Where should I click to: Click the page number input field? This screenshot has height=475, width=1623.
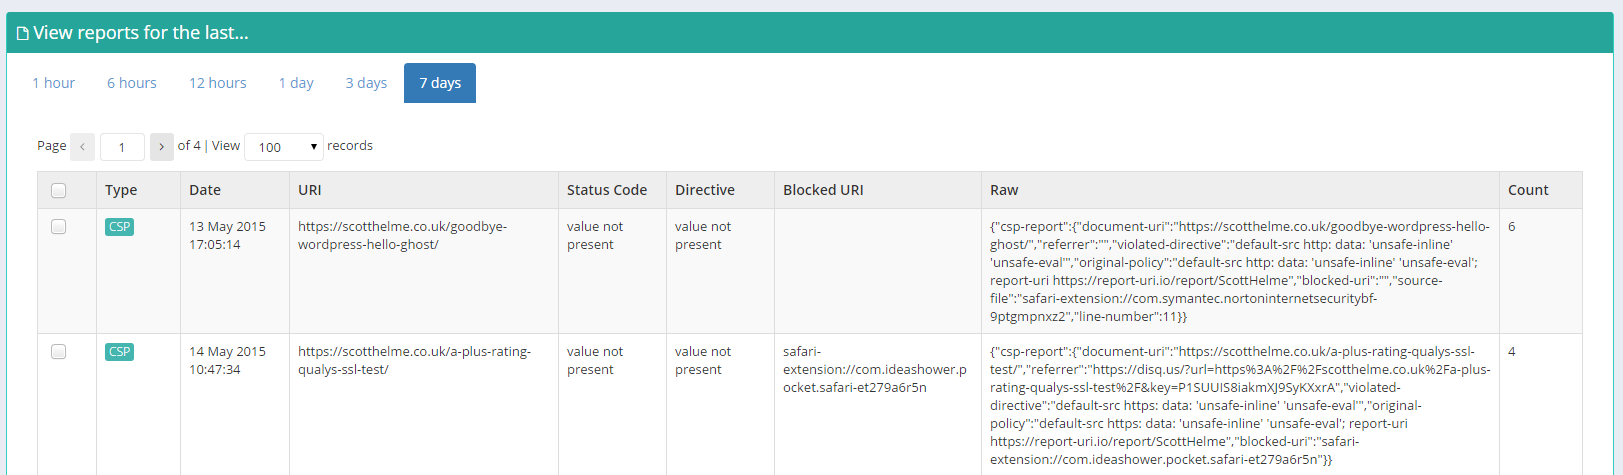coord(122,147)
